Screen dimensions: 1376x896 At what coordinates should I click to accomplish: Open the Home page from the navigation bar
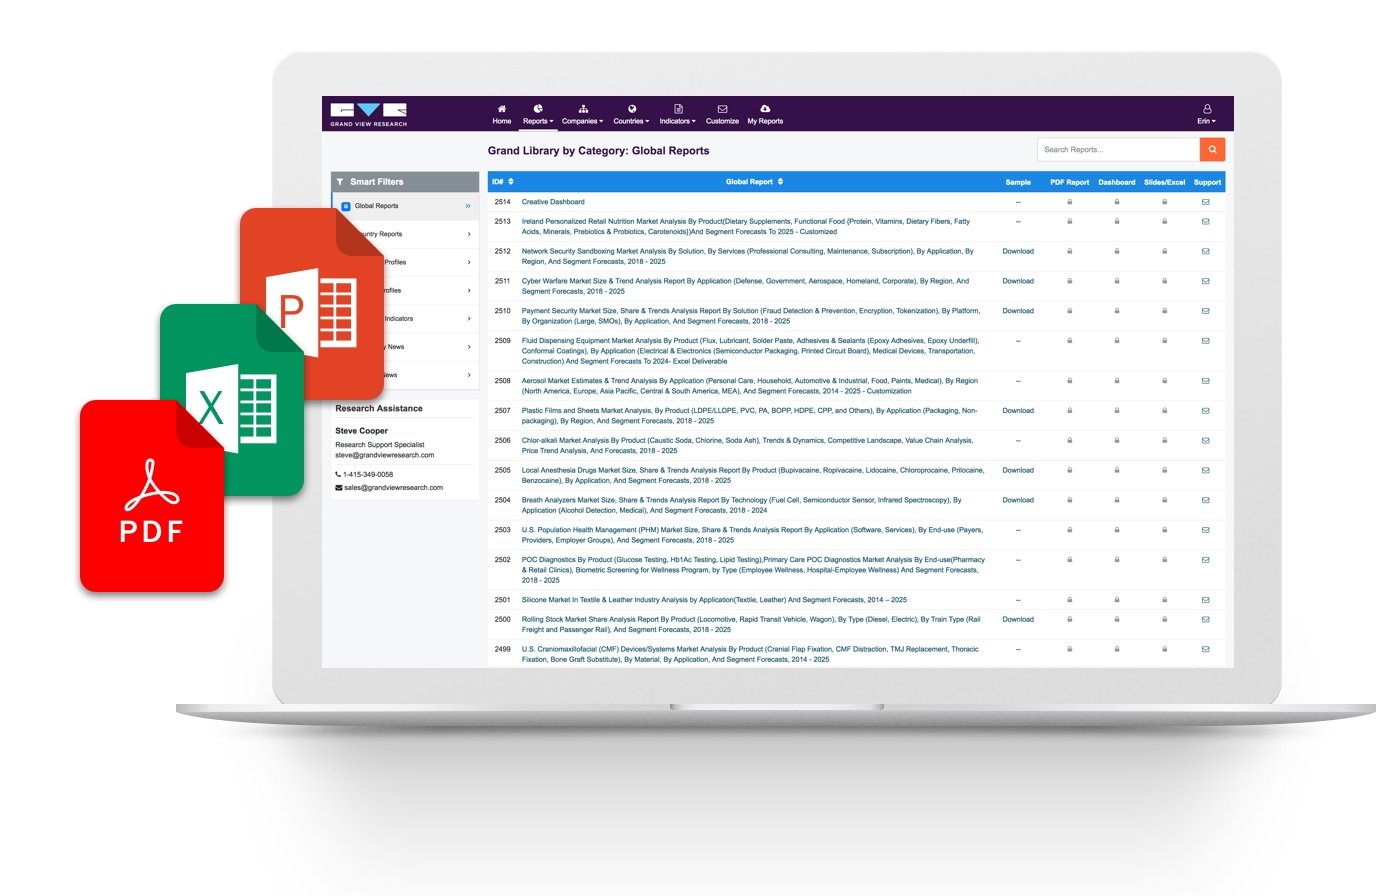tap(501, 114)
